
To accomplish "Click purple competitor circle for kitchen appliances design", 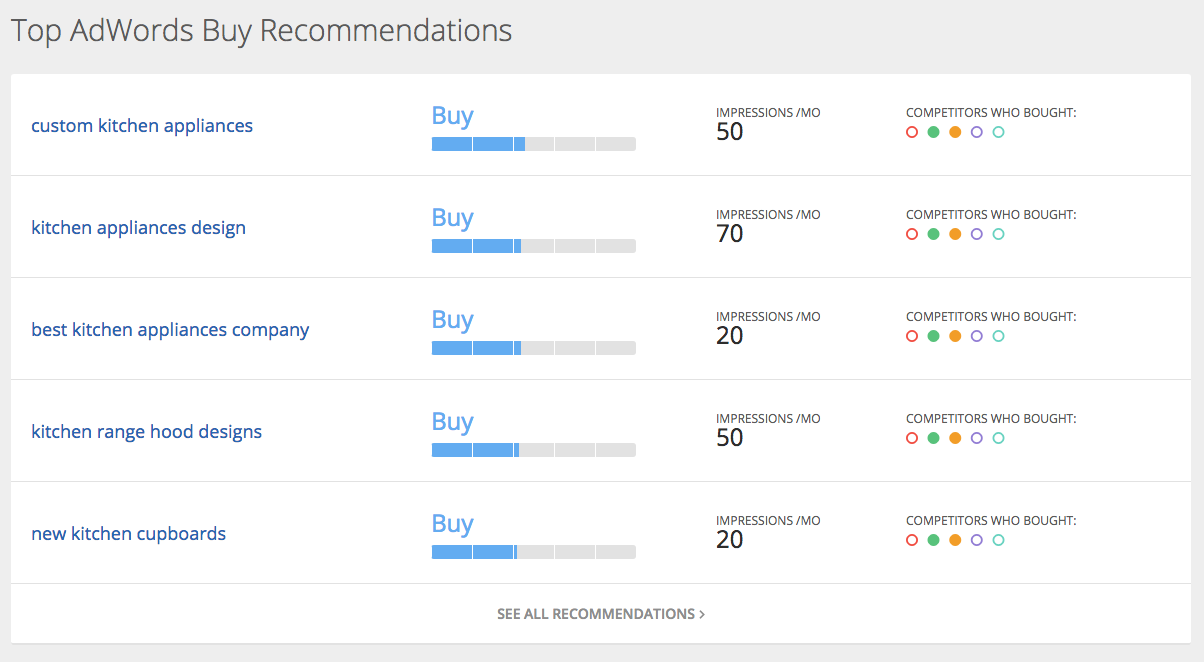I will coord(977,234).
